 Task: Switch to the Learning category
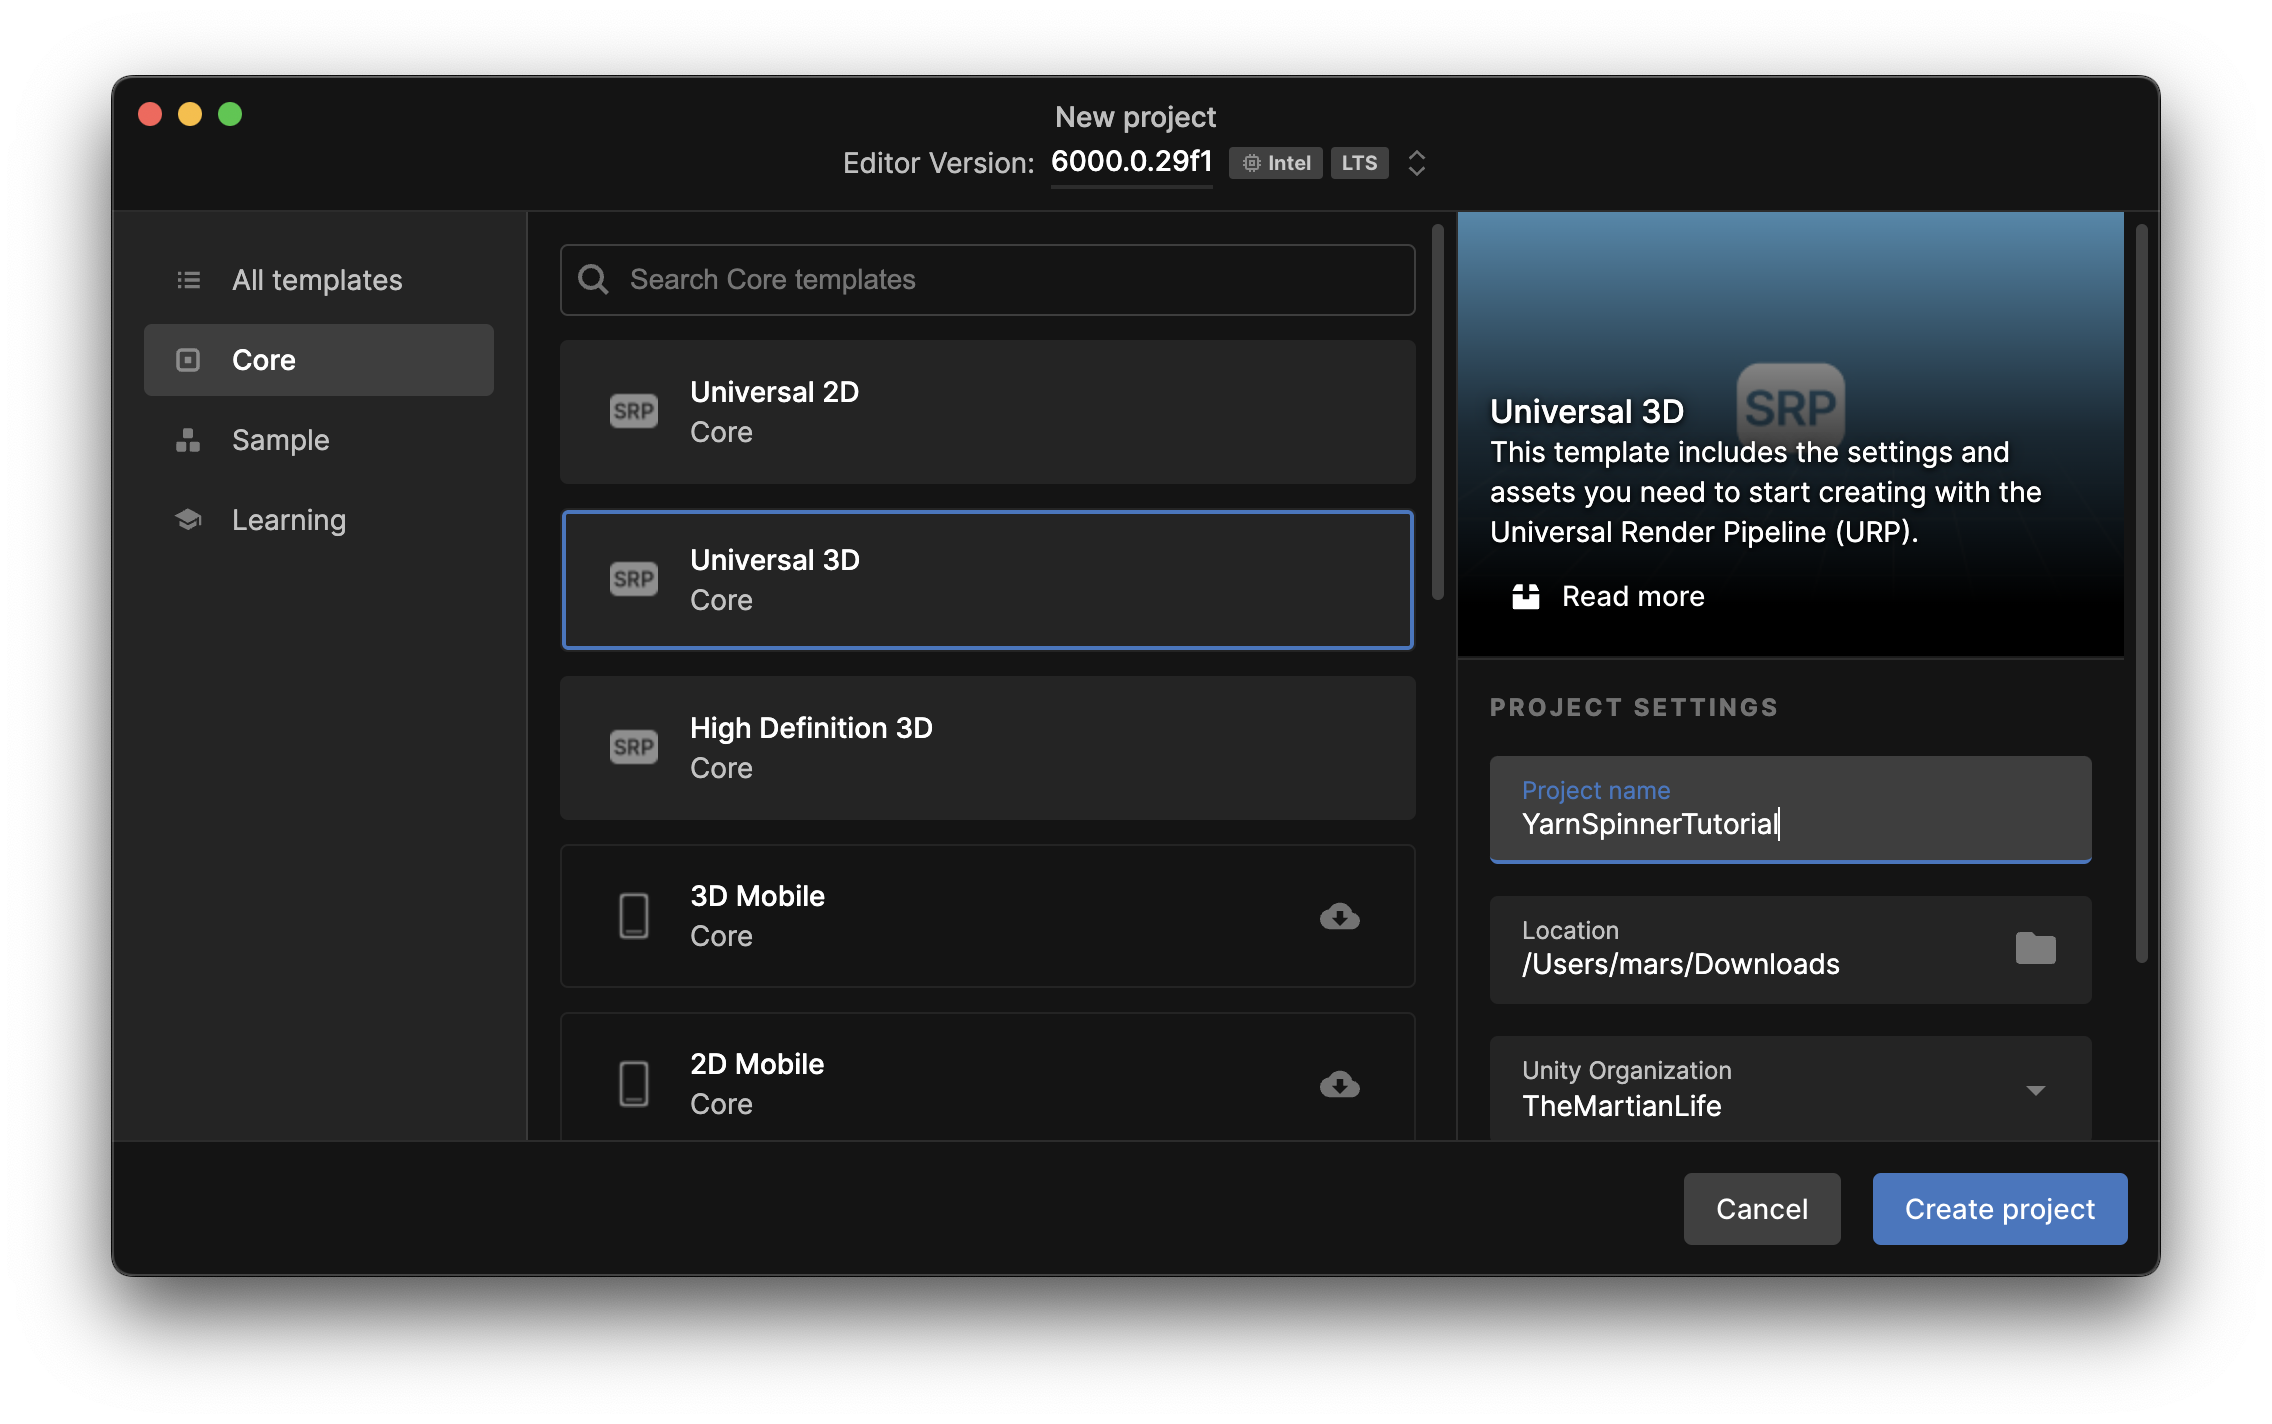319,520
